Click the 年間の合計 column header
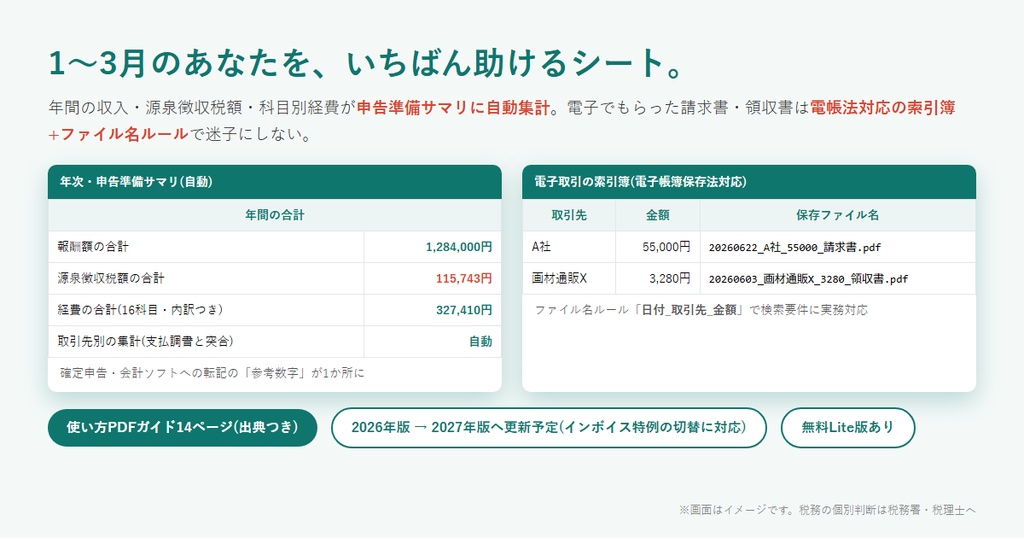This screenshot has width=1024, height=538. (274, 215)
